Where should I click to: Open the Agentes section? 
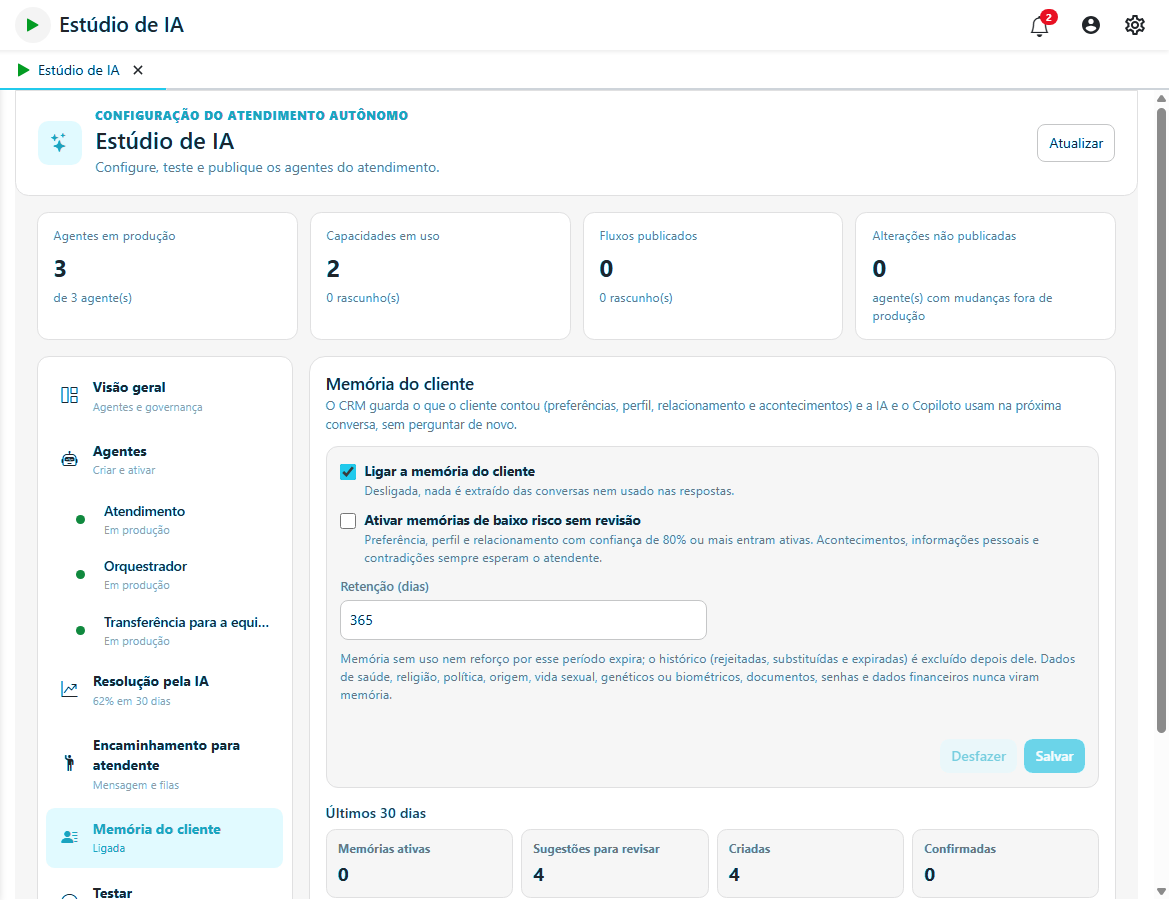[165, 460]
